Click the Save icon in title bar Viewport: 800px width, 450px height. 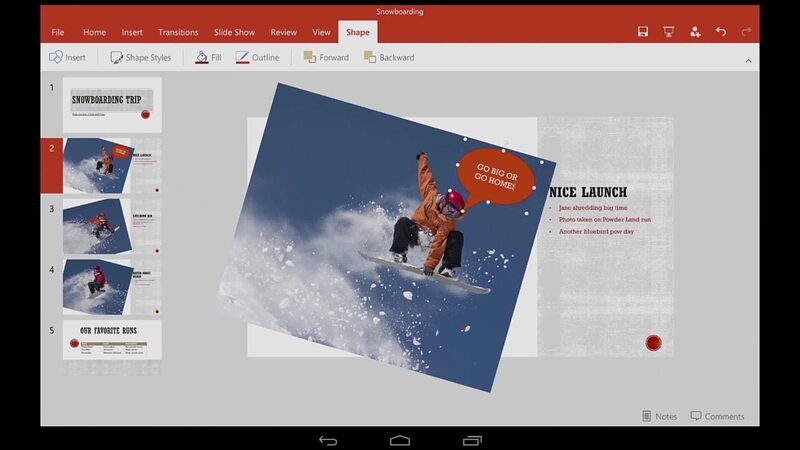643,32
